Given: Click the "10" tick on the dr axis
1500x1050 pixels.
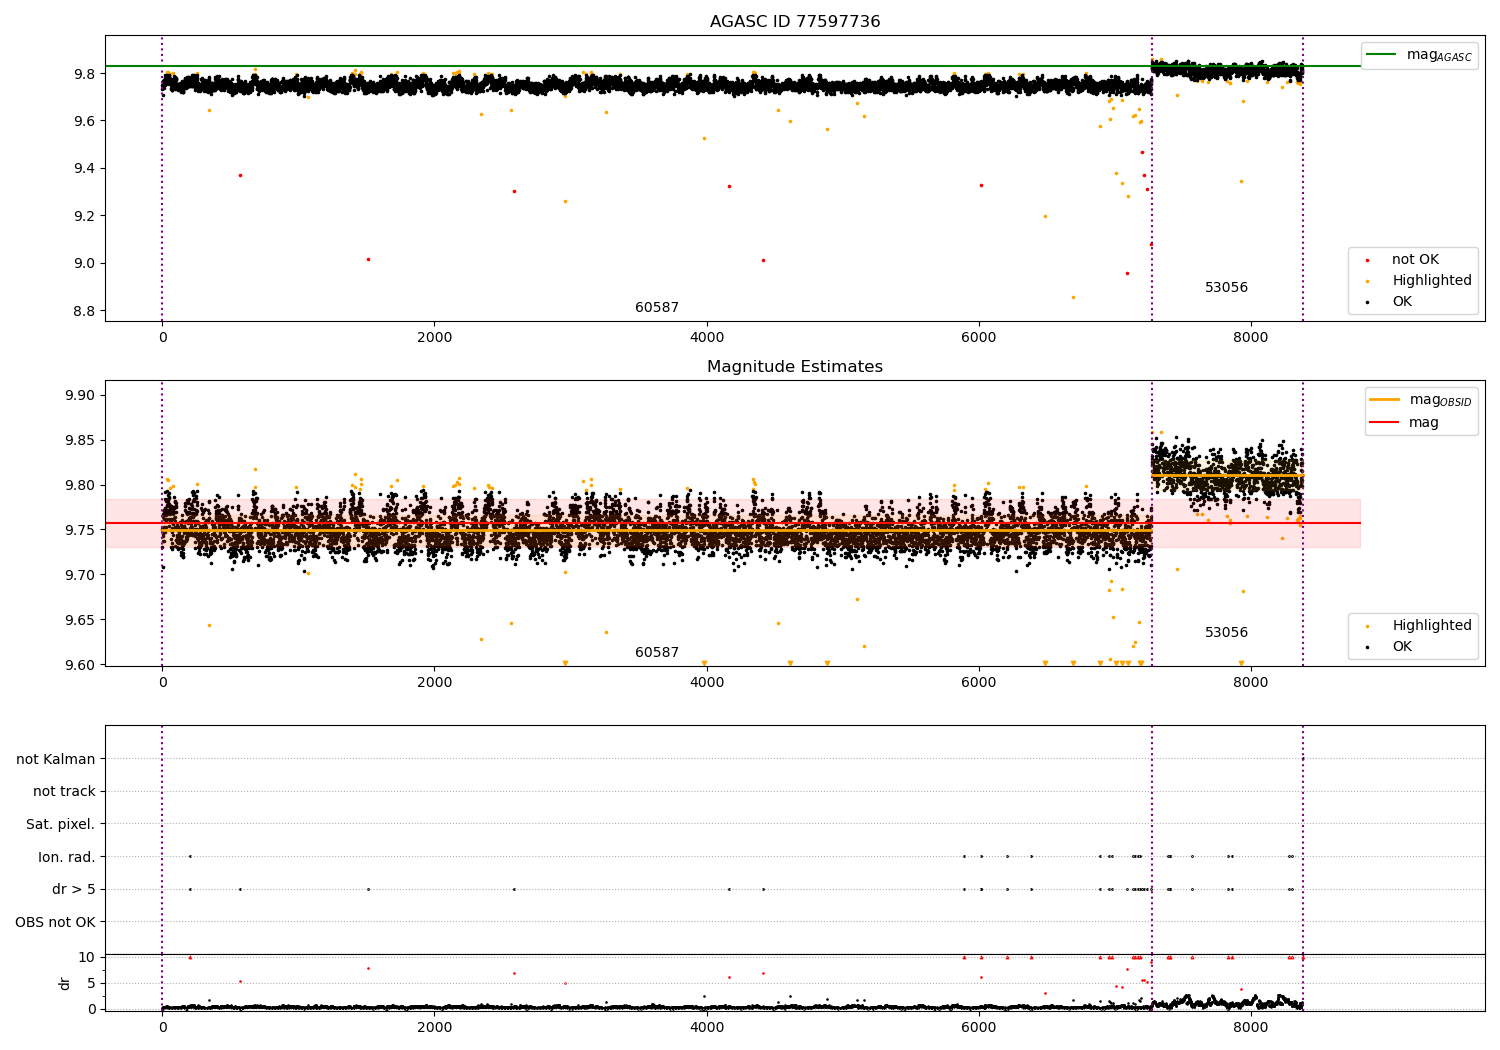Looking at the screenshot, I should (87, 958).
